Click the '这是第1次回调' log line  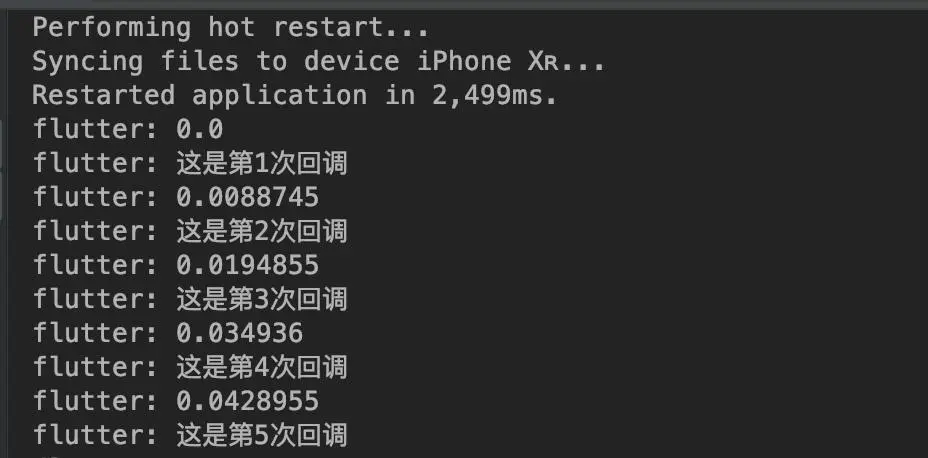point(190,163)
